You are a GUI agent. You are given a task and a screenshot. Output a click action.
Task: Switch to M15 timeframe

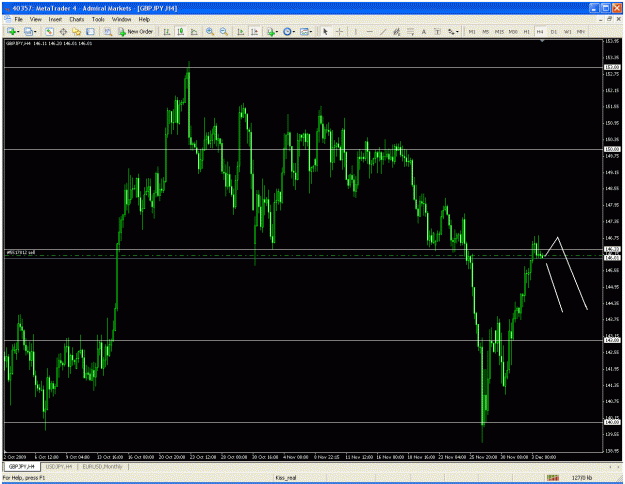click(x=499, y=31)
